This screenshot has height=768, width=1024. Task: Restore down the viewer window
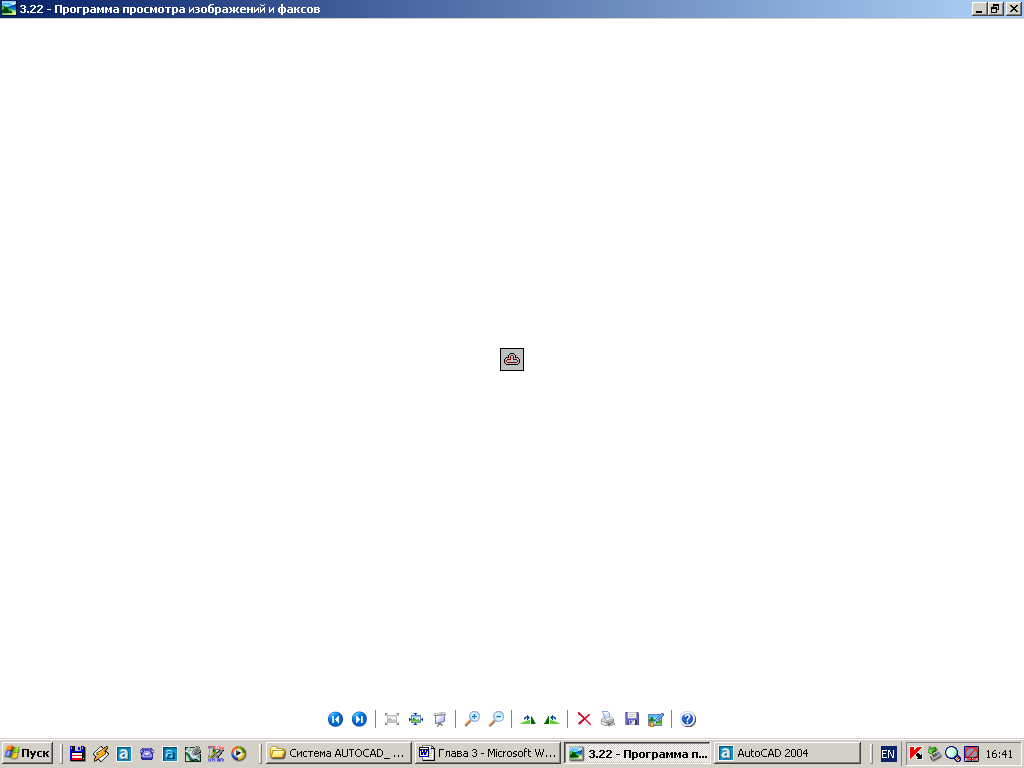[x=995, y=8]
